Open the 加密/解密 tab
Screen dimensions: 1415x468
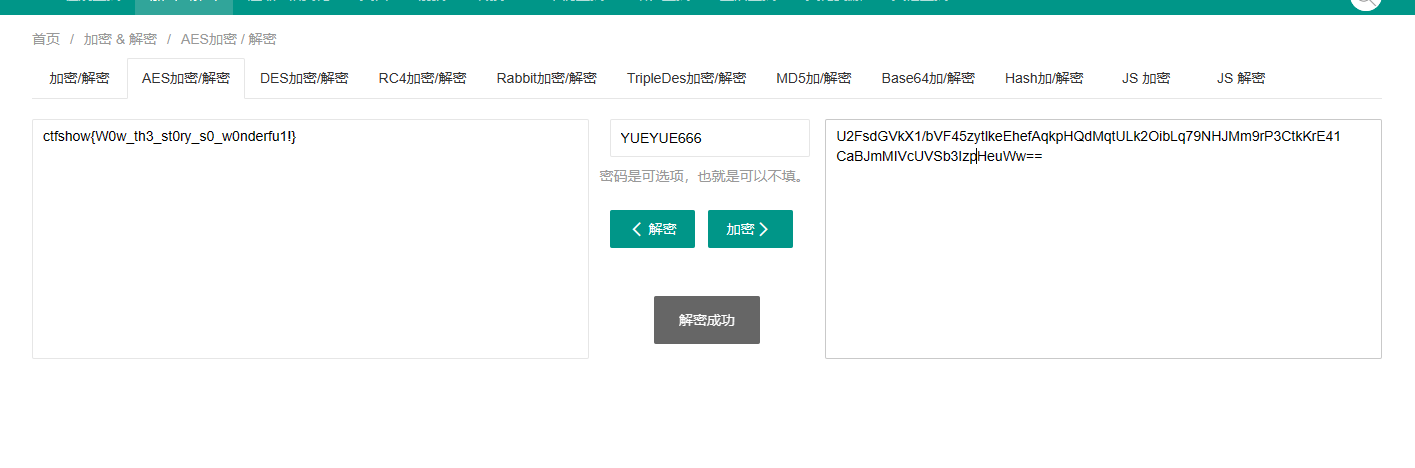pos(79,78)
